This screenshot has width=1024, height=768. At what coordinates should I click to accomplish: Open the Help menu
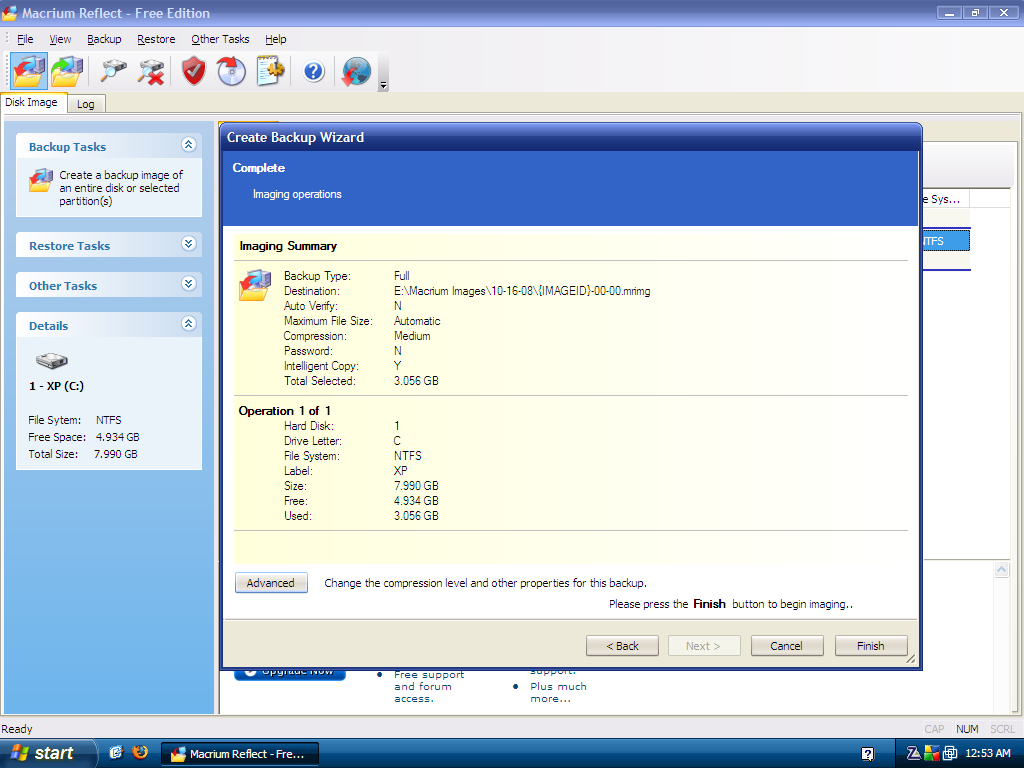276,39
